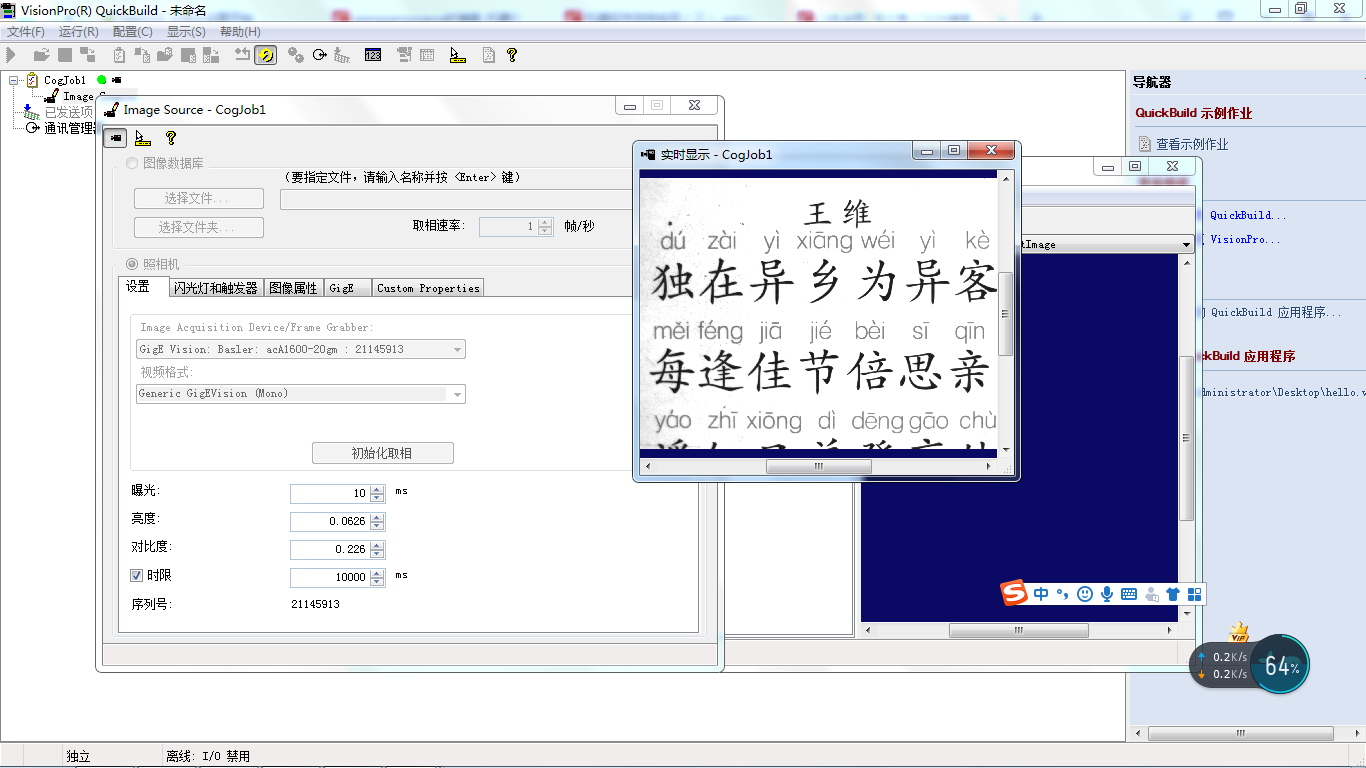Image resolution: width=1366 pixels, height=768 pixels.
Task: Open the 显示(S) menu
Action: 186,32
